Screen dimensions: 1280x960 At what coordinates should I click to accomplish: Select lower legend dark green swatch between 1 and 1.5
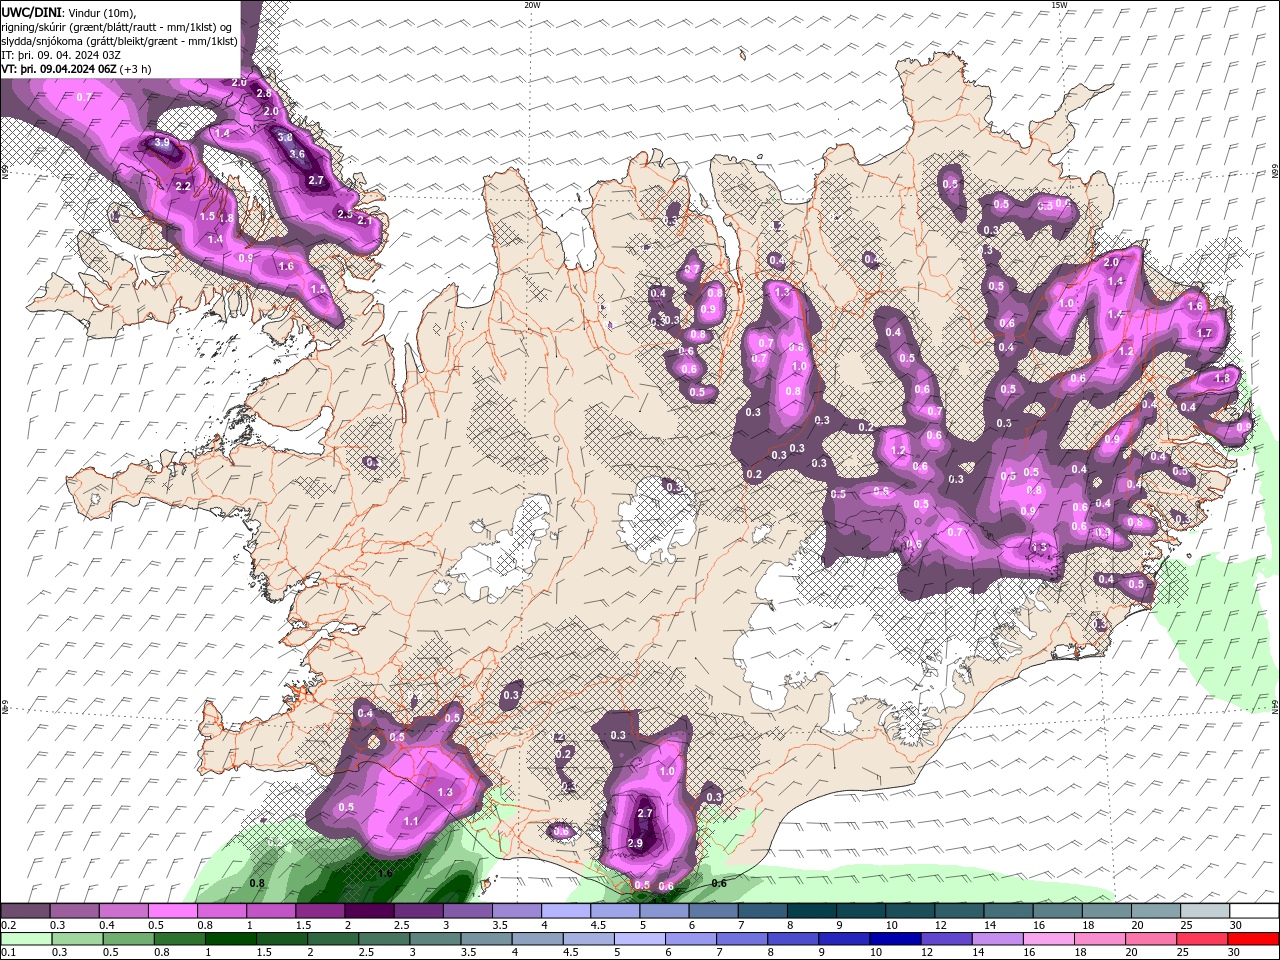point(230,939)
